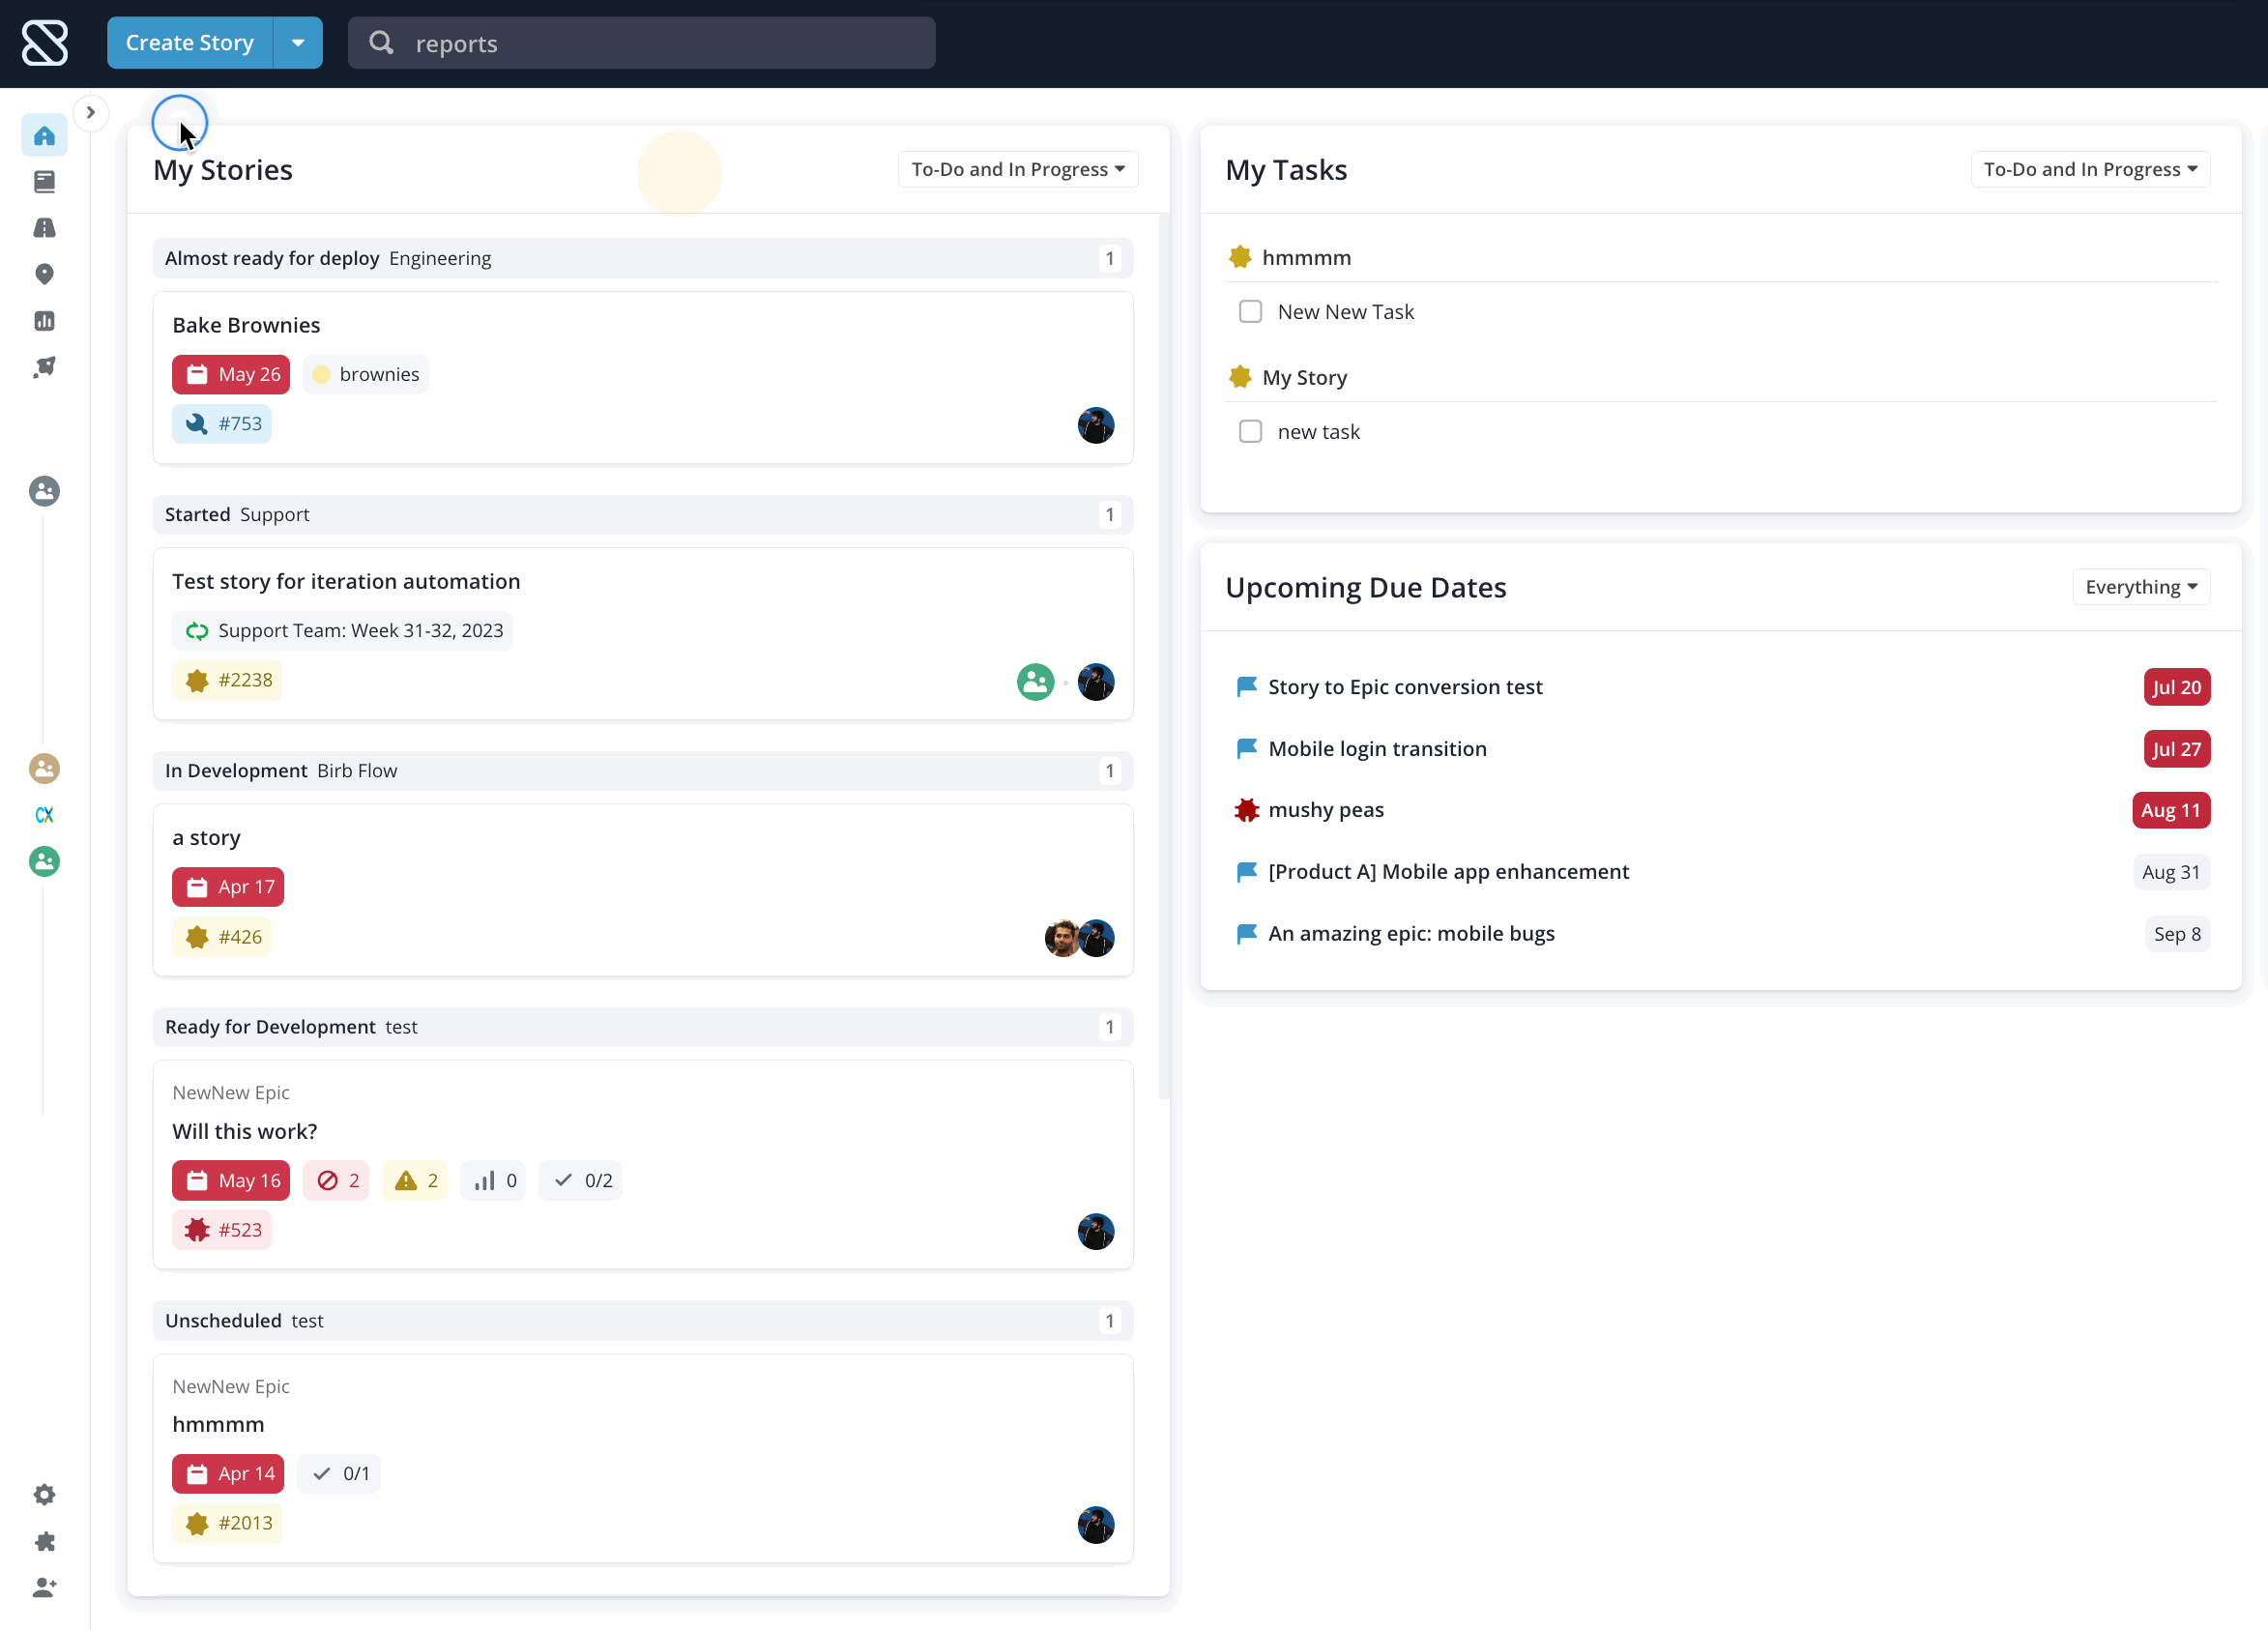Click the warning triangle badge showing 2

pyautogui.click(x=415, y=1180)
